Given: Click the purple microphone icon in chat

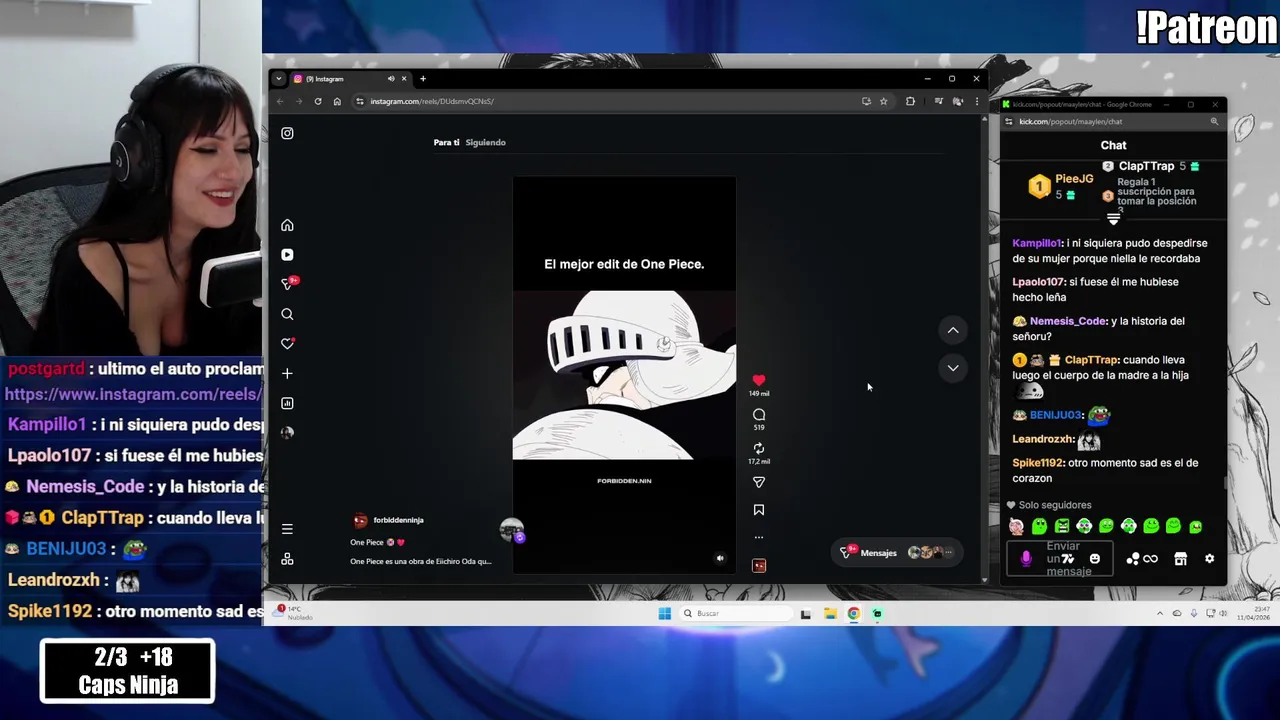Looking at the screenshot, I should tap(1026, 559).
